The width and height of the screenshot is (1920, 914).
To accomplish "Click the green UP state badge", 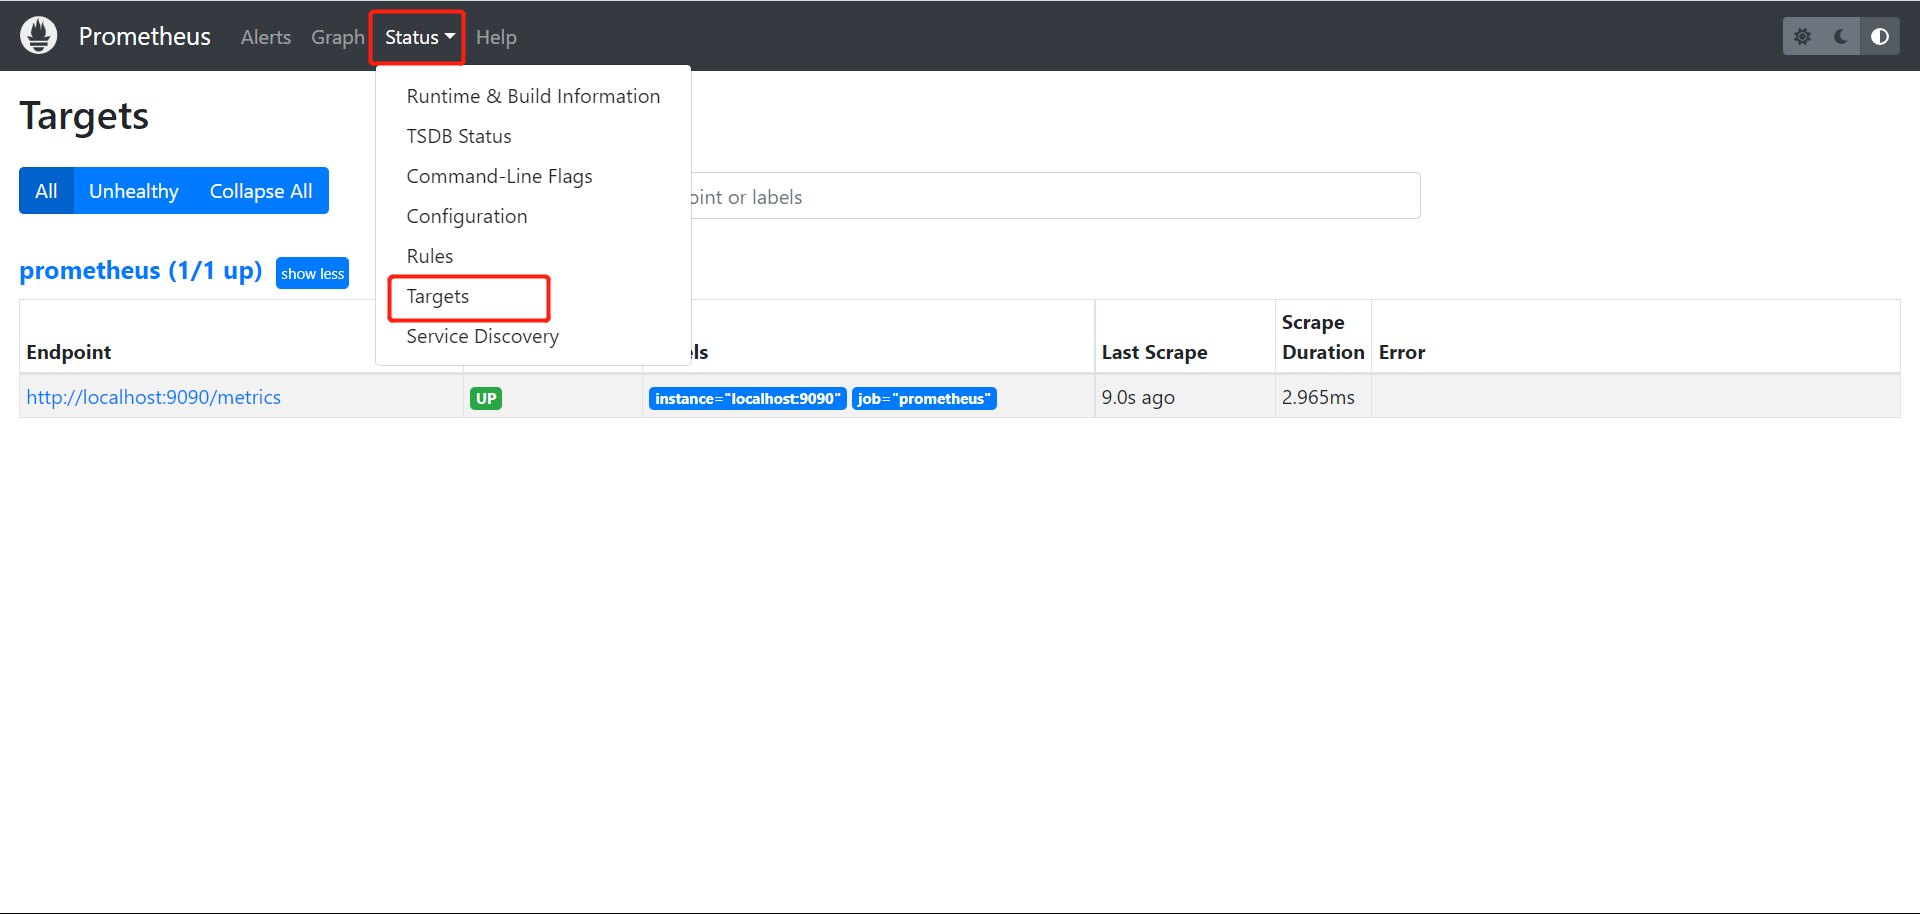I will (486, 398).
